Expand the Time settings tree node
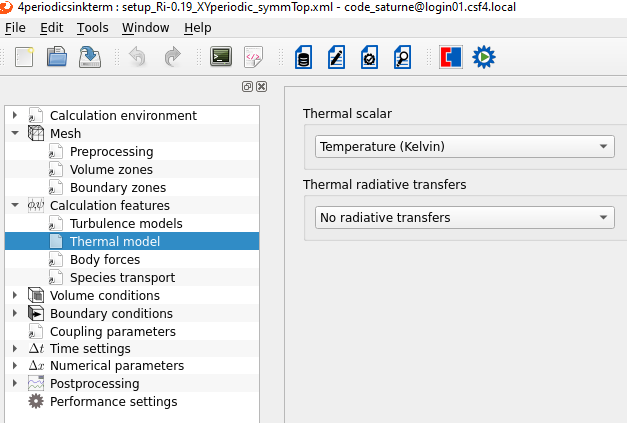The width and height of the screenshot is (627, 423). pyautogui.click(x=15, y=349)
